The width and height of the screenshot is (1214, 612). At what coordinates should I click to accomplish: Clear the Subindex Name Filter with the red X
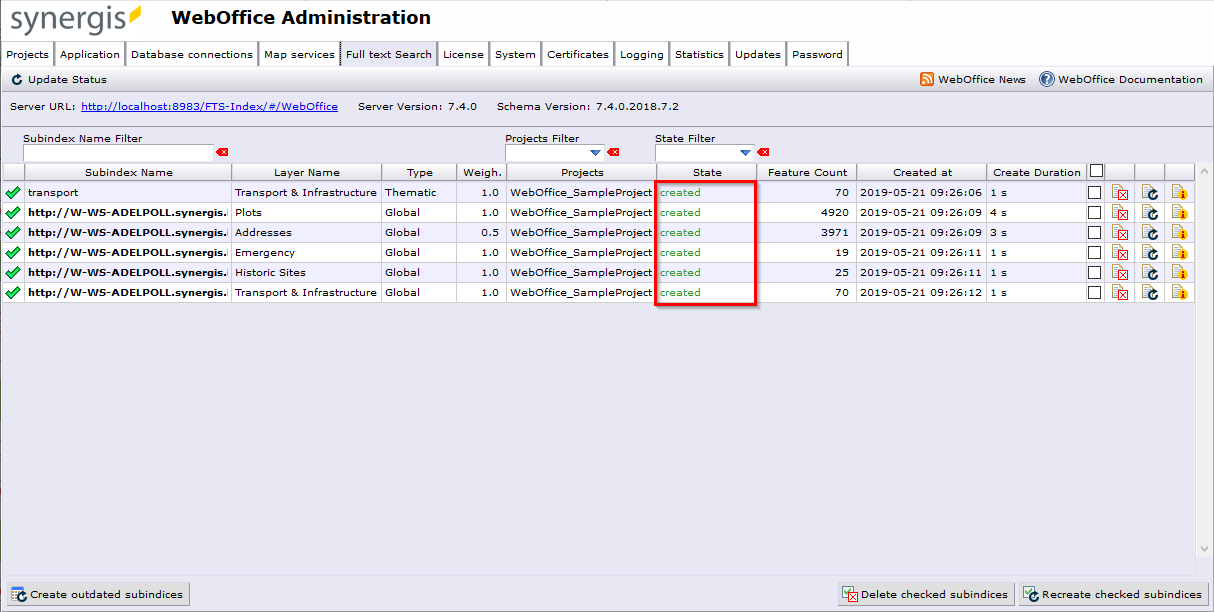coord(221,152)
